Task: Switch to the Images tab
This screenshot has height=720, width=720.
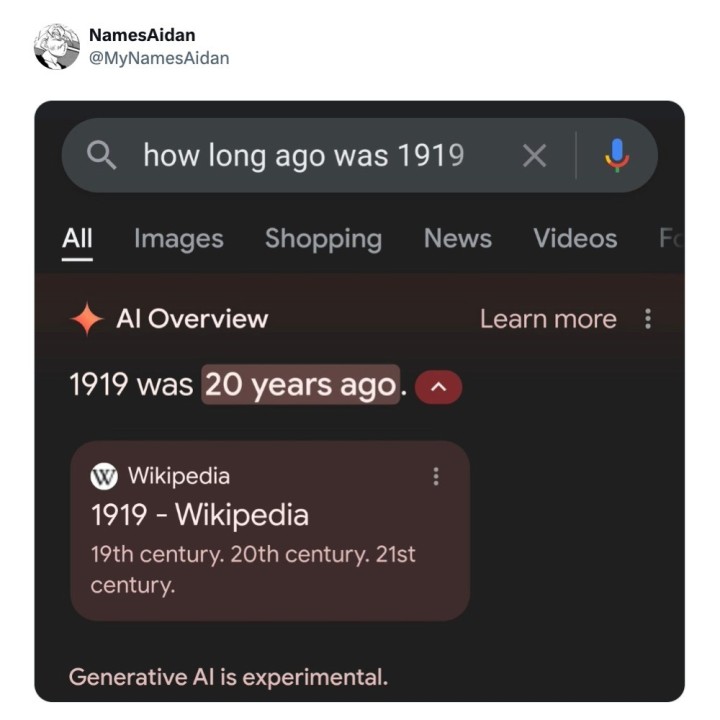Action: pyautogui.click(x=178, y=239)
